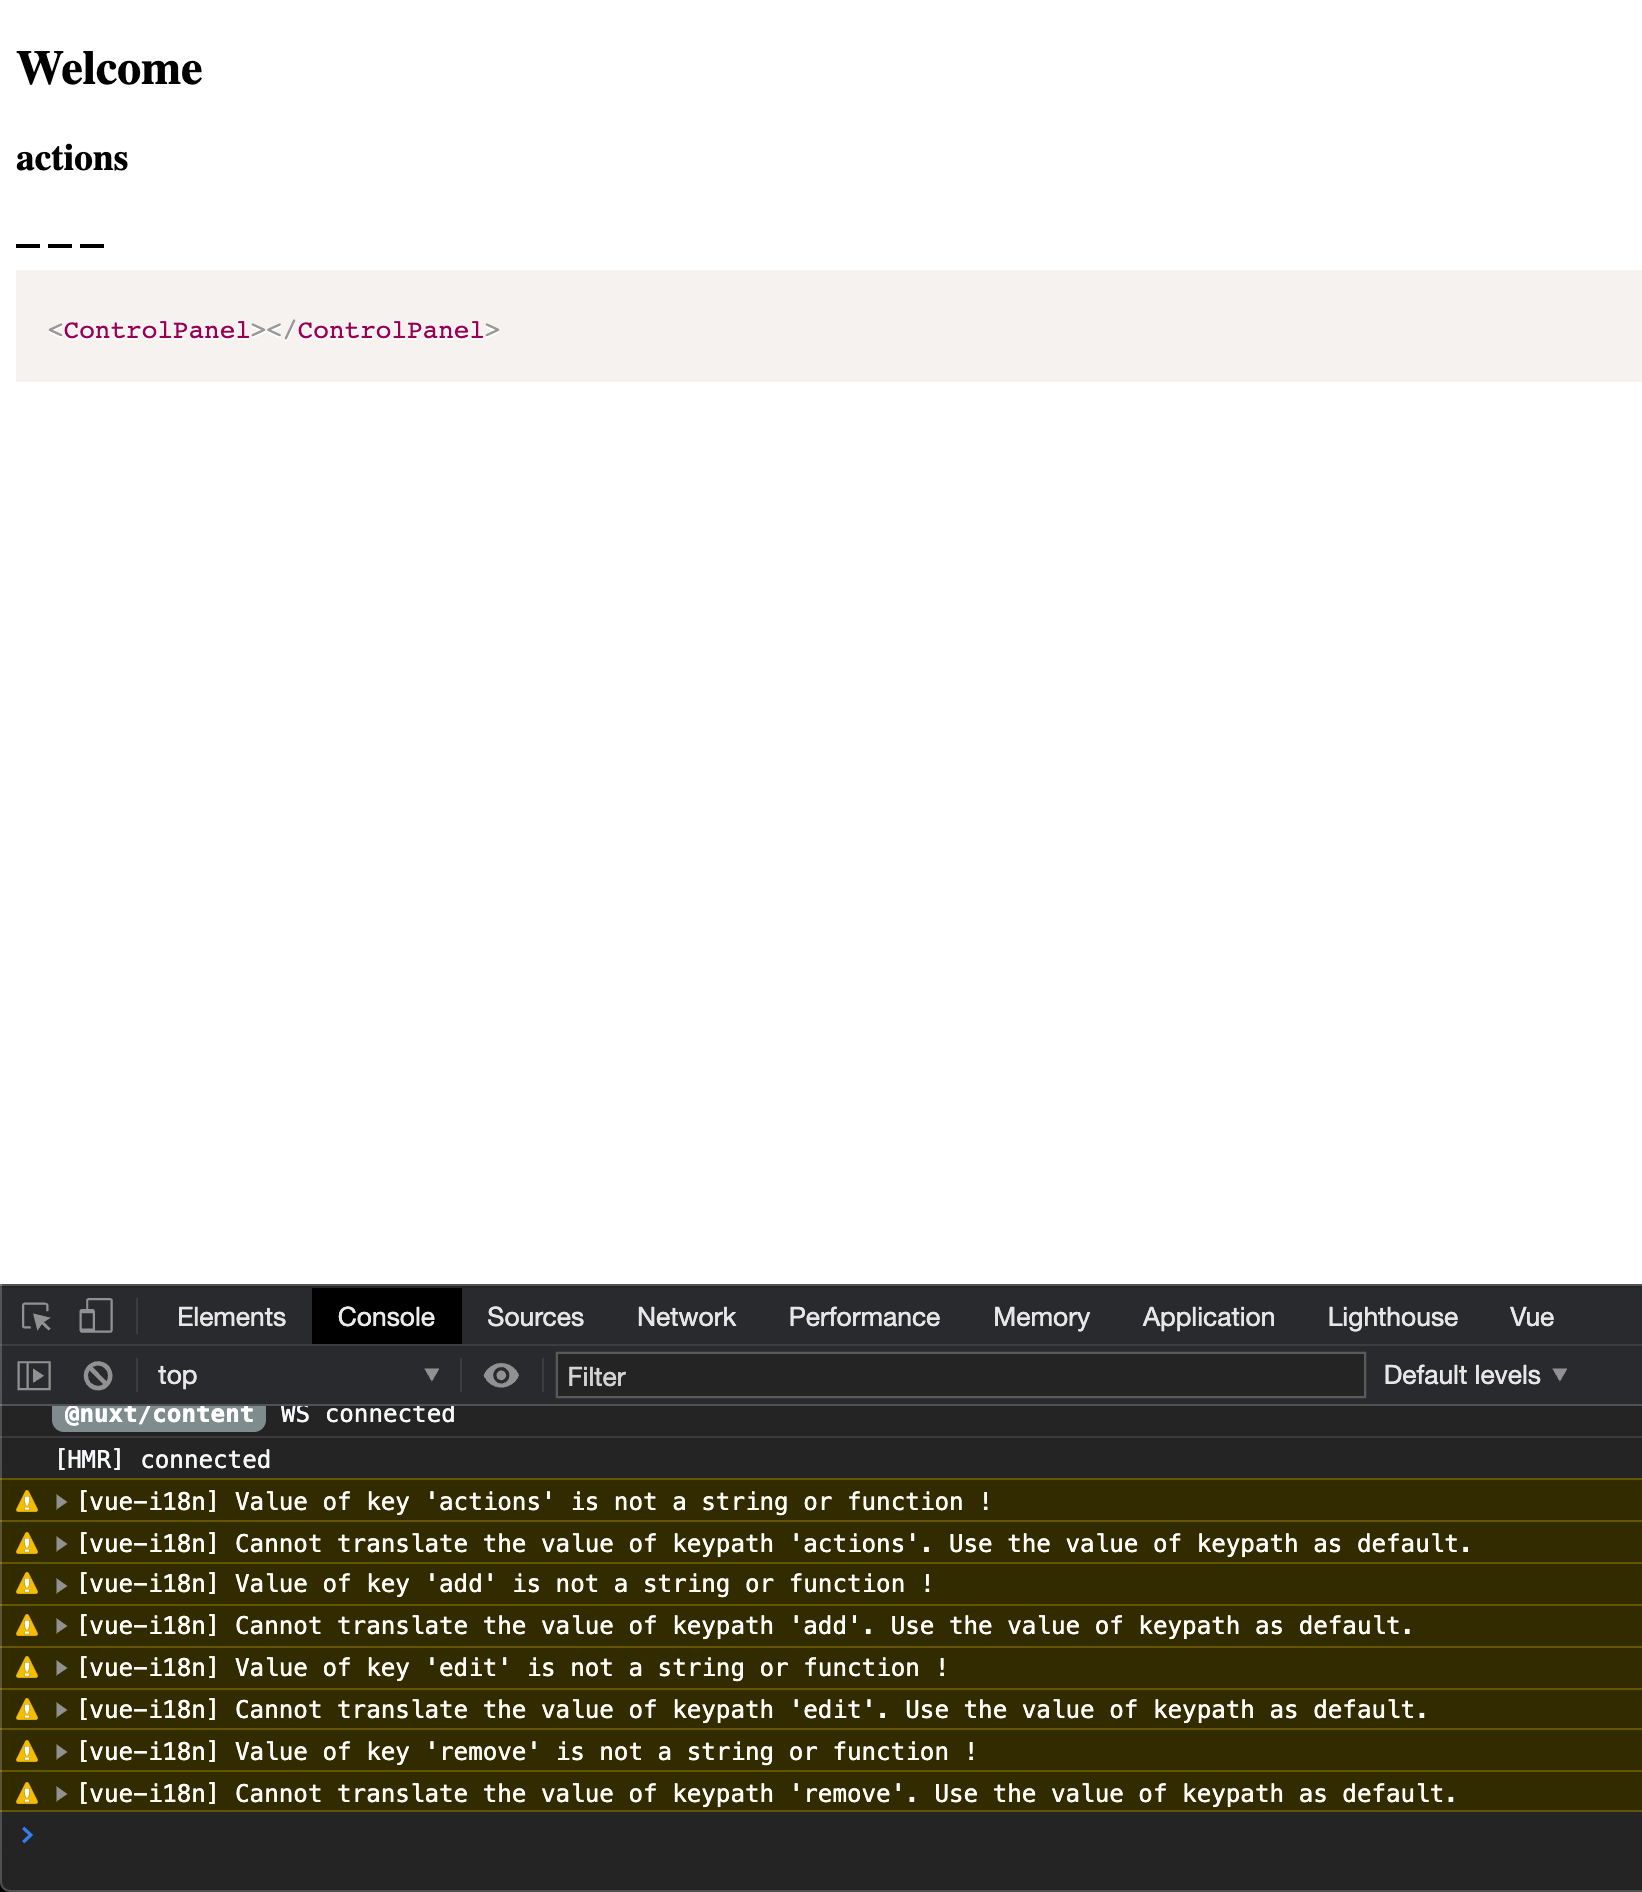
Task: Open live expression eye icon
Action: click(x=501, y=1376)
